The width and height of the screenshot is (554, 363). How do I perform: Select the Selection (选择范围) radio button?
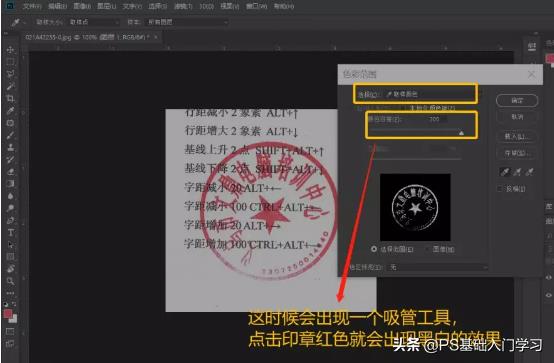point(374,249)
